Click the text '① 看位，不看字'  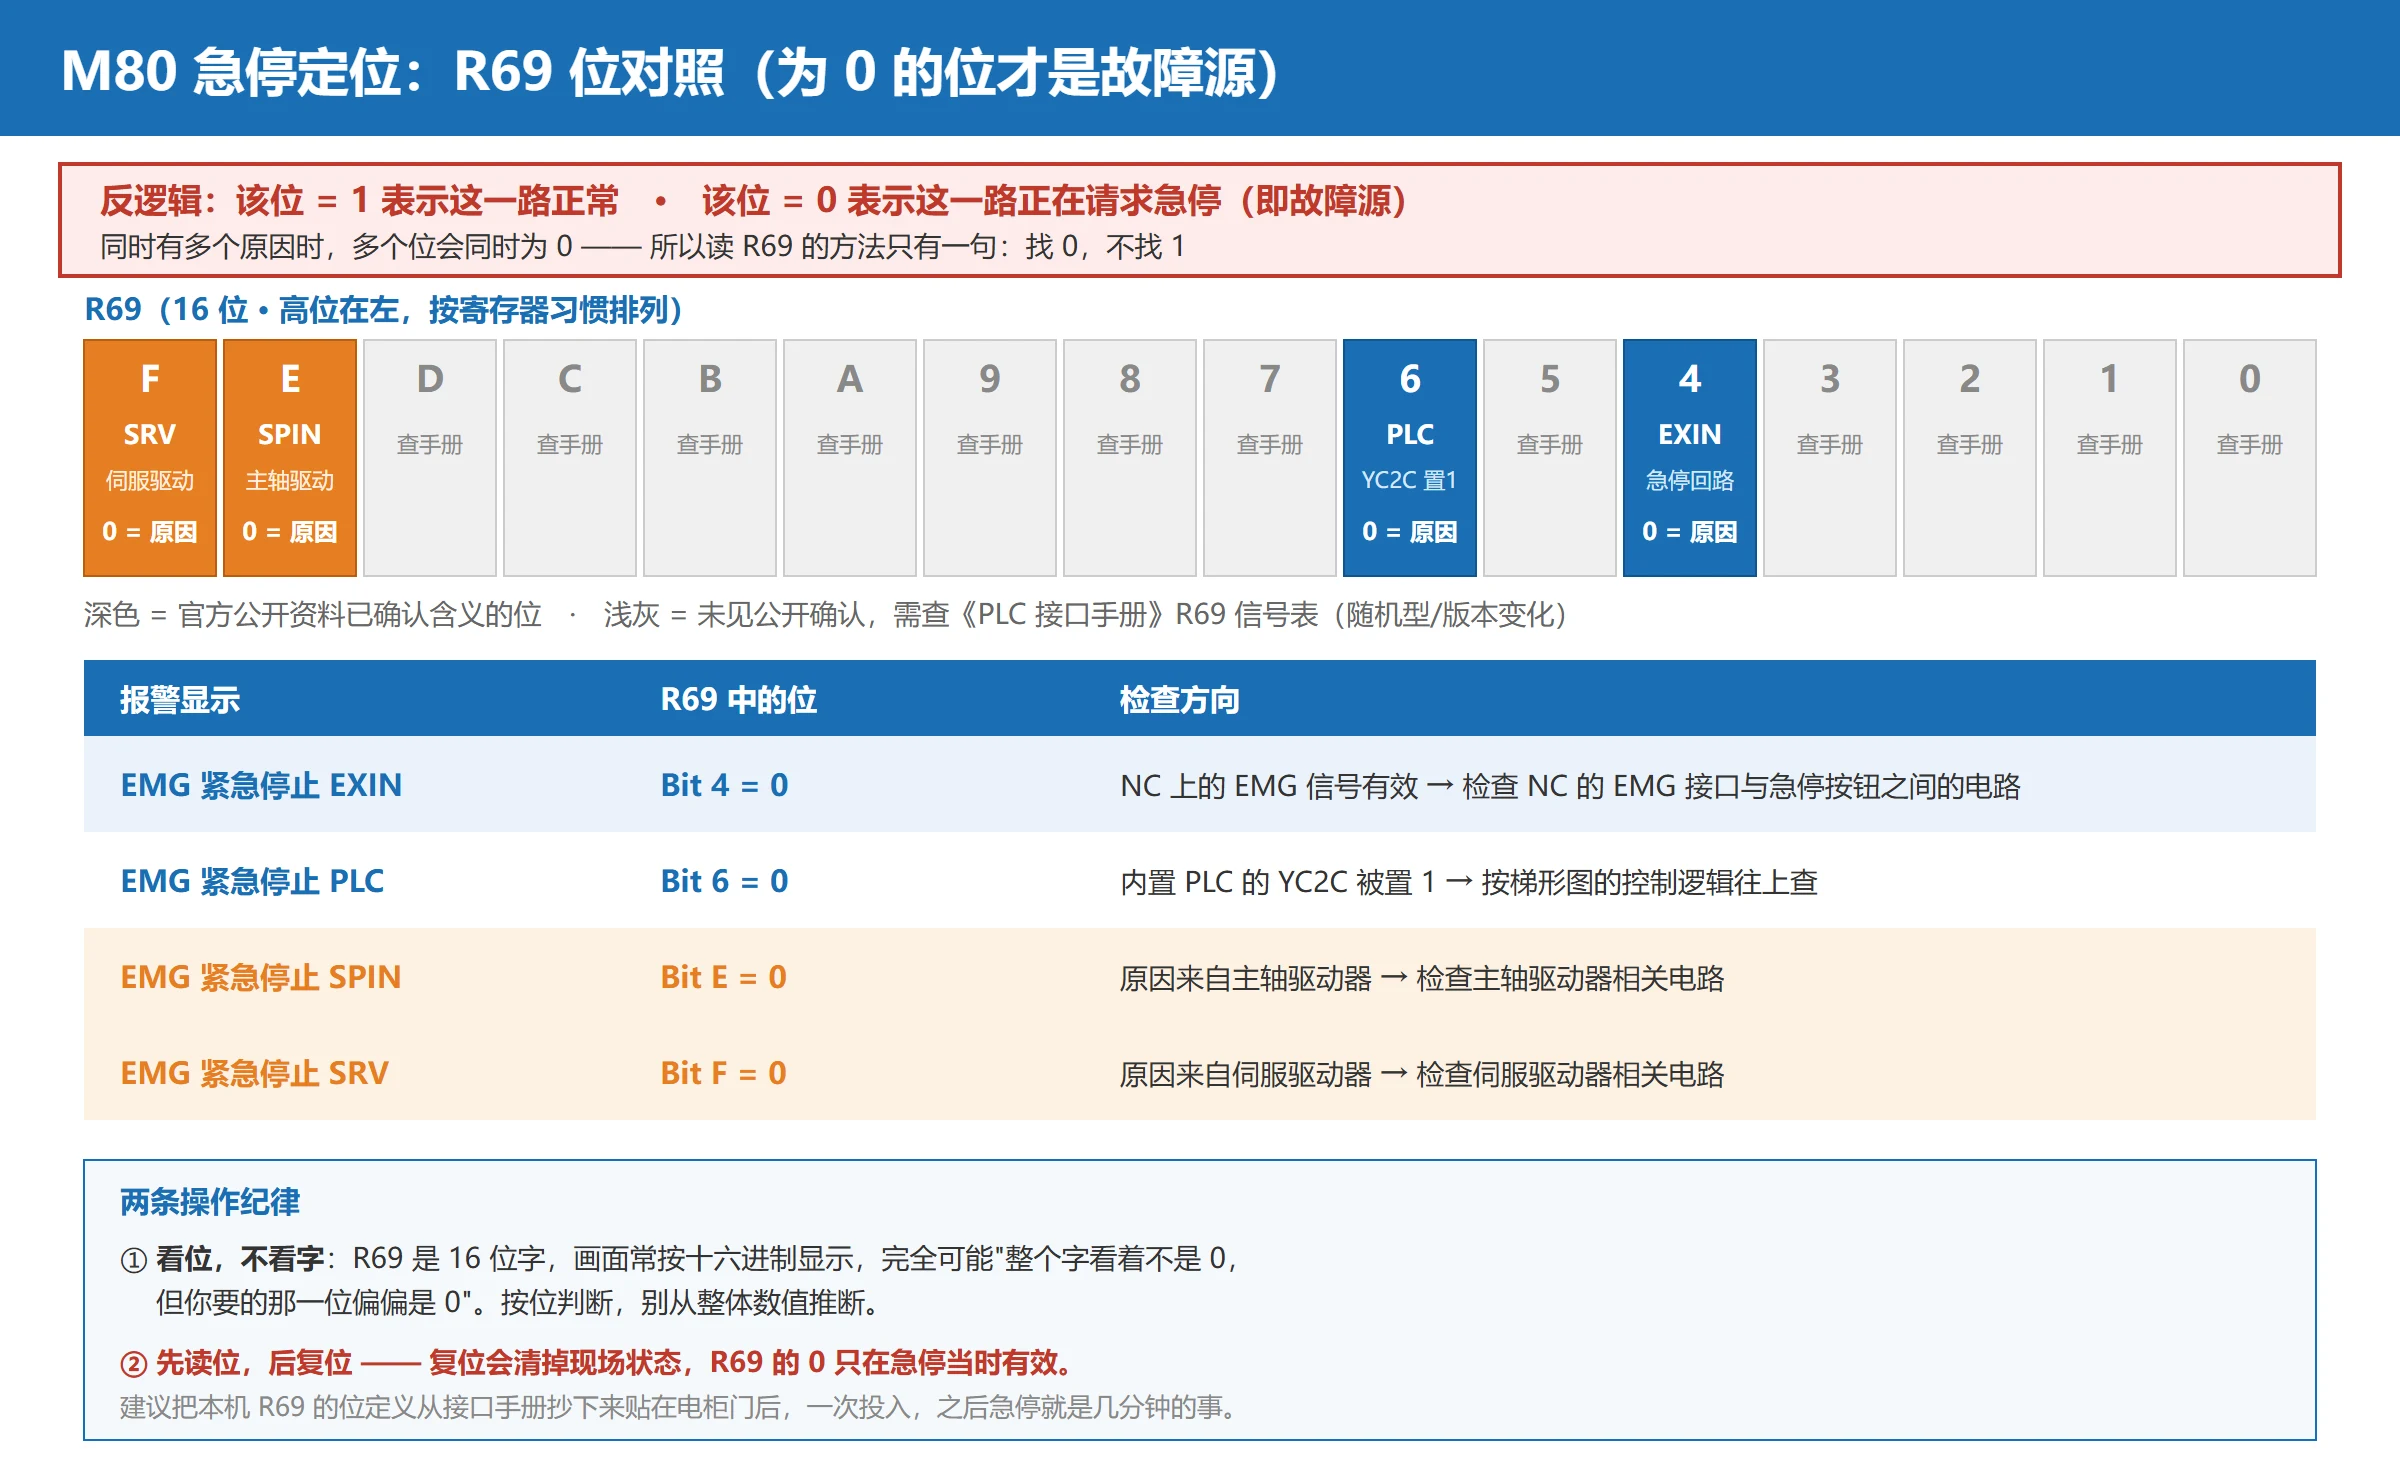coord(222,1258)
